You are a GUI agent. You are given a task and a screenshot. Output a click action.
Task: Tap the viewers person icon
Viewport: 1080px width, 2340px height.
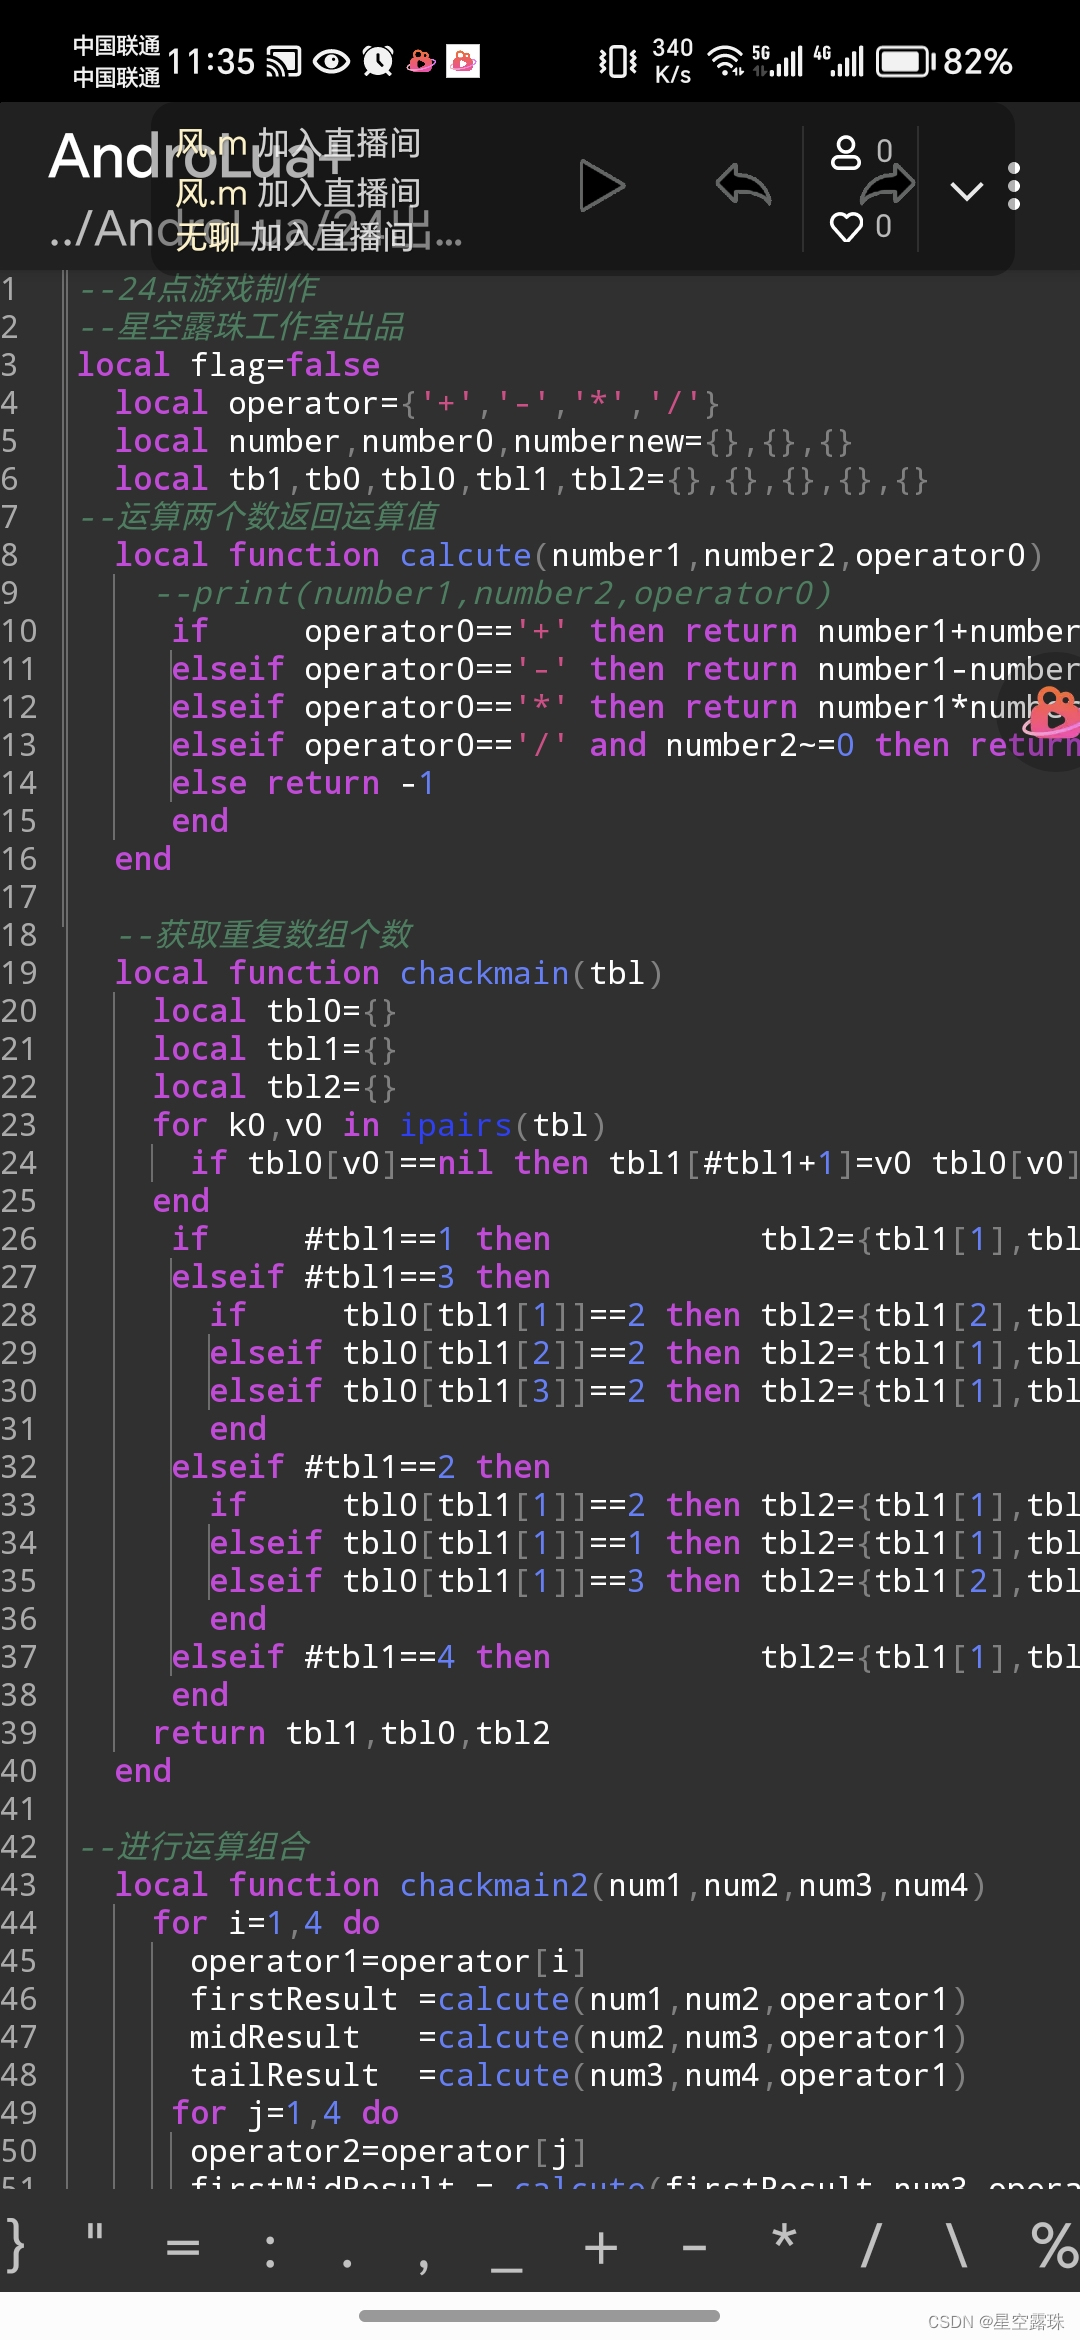846,152
